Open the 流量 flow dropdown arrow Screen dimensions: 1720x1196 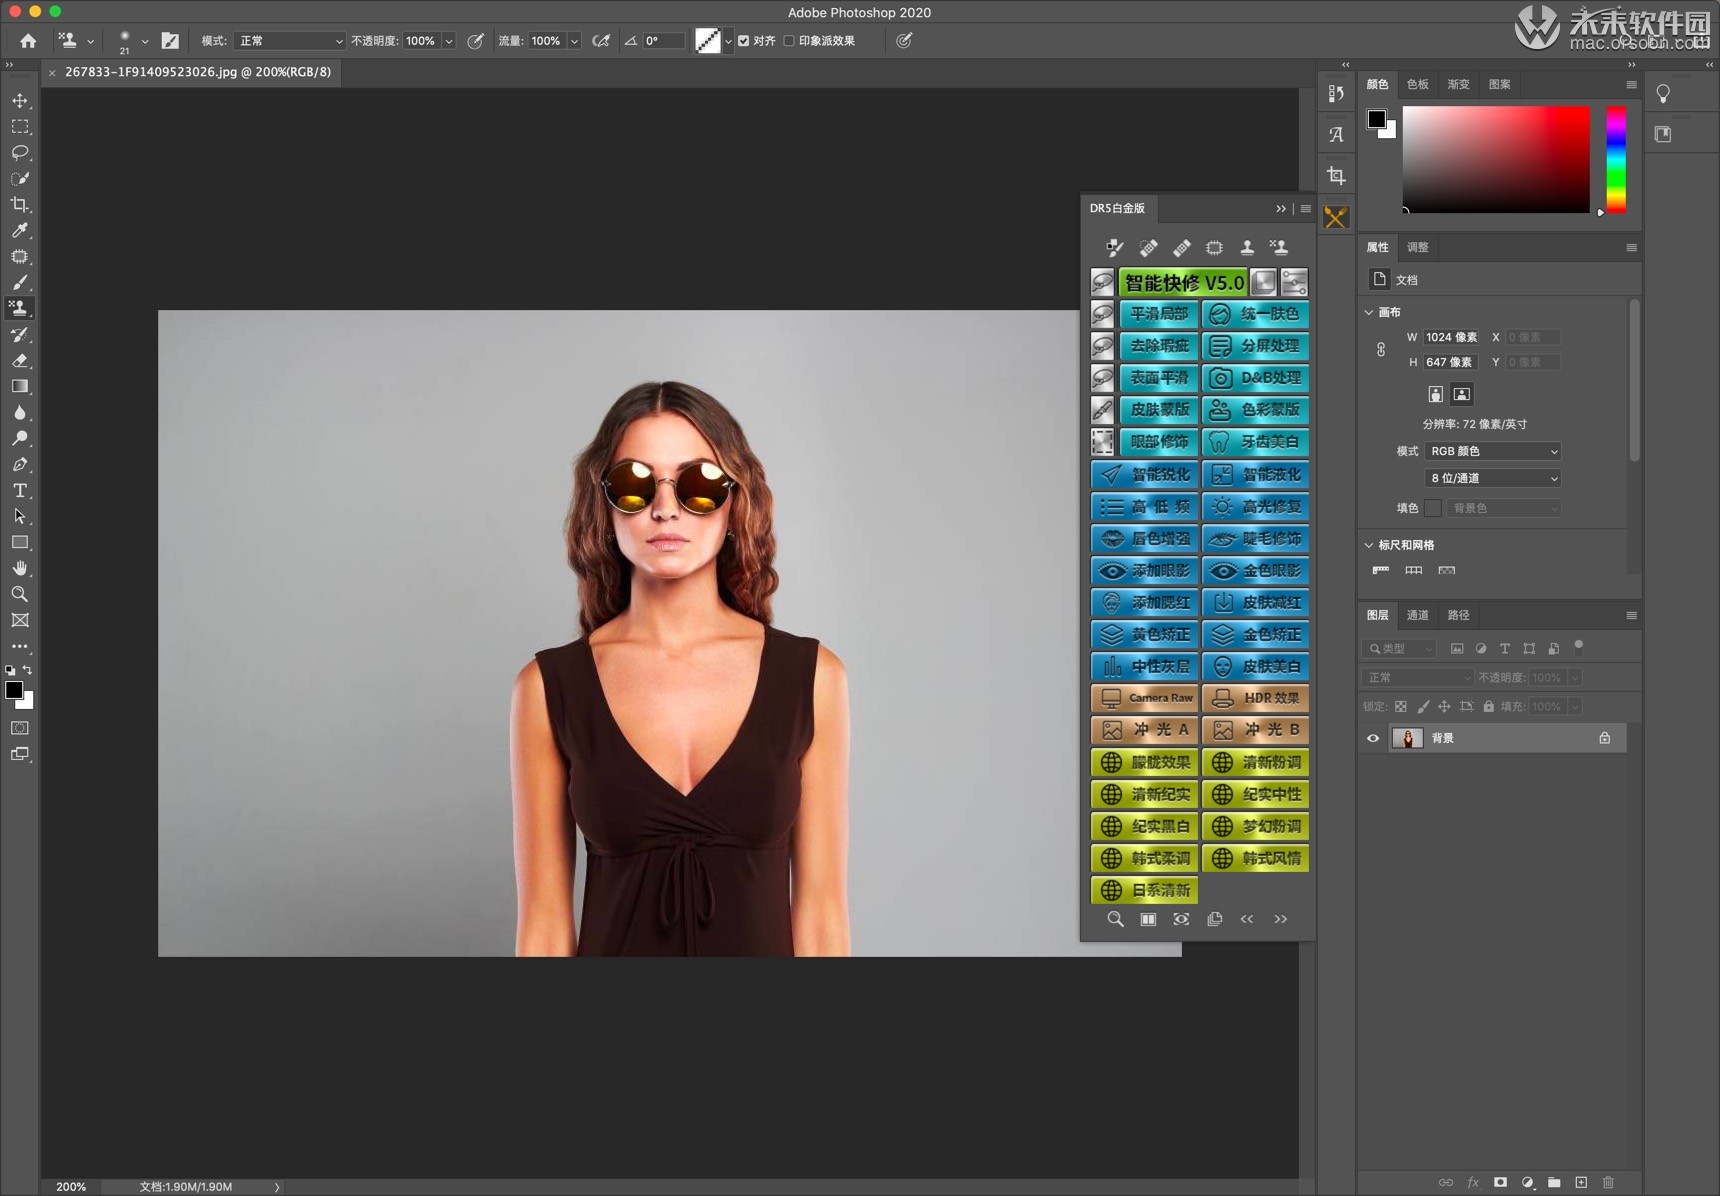(574, 41)
